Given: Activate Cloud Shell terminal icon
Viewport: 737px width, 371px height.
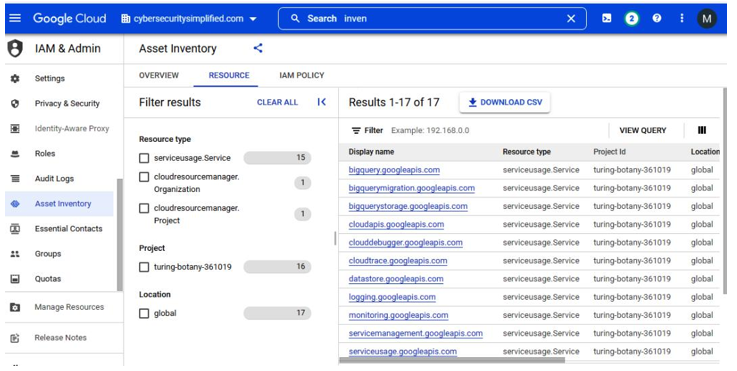Looking at the screenshot, I should (x=607, y=18).
